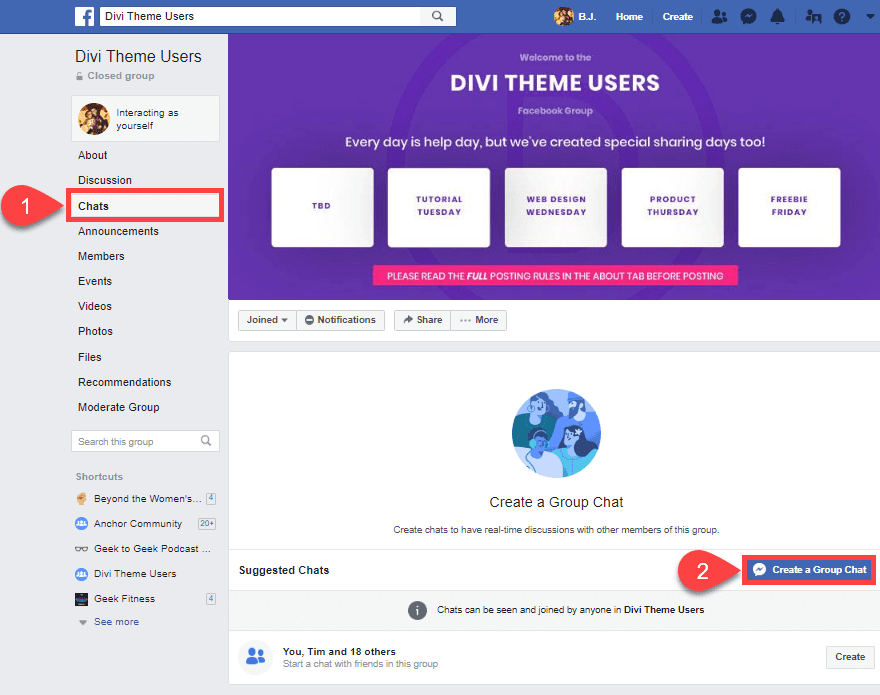Open the More options menu for the group
The height and width of the screenshot is (695, 880).
tap(478, 320)
